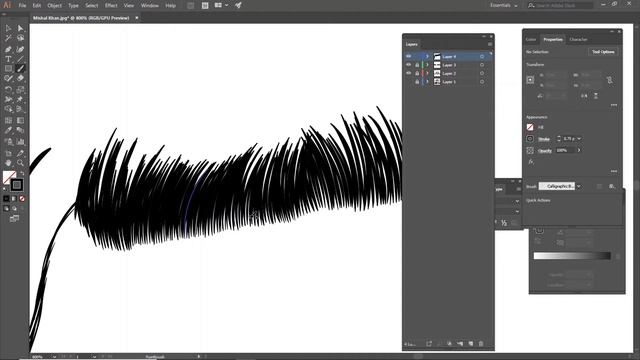
Task: Open the opacity slider arrow
Action: coord(579,150)
